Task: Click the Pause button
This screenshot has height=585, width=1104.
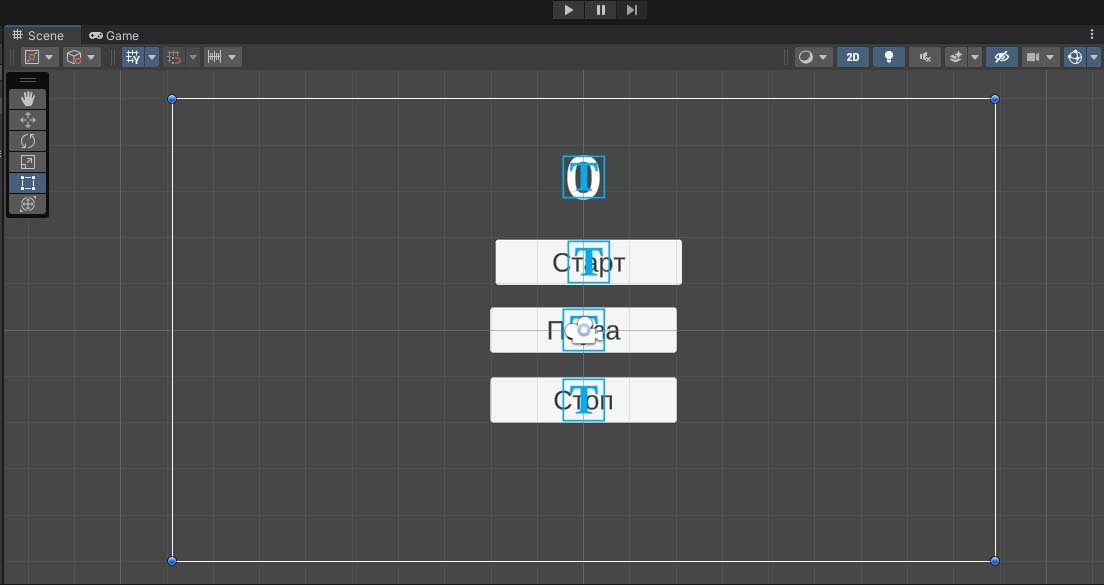Action: (600, 10)
